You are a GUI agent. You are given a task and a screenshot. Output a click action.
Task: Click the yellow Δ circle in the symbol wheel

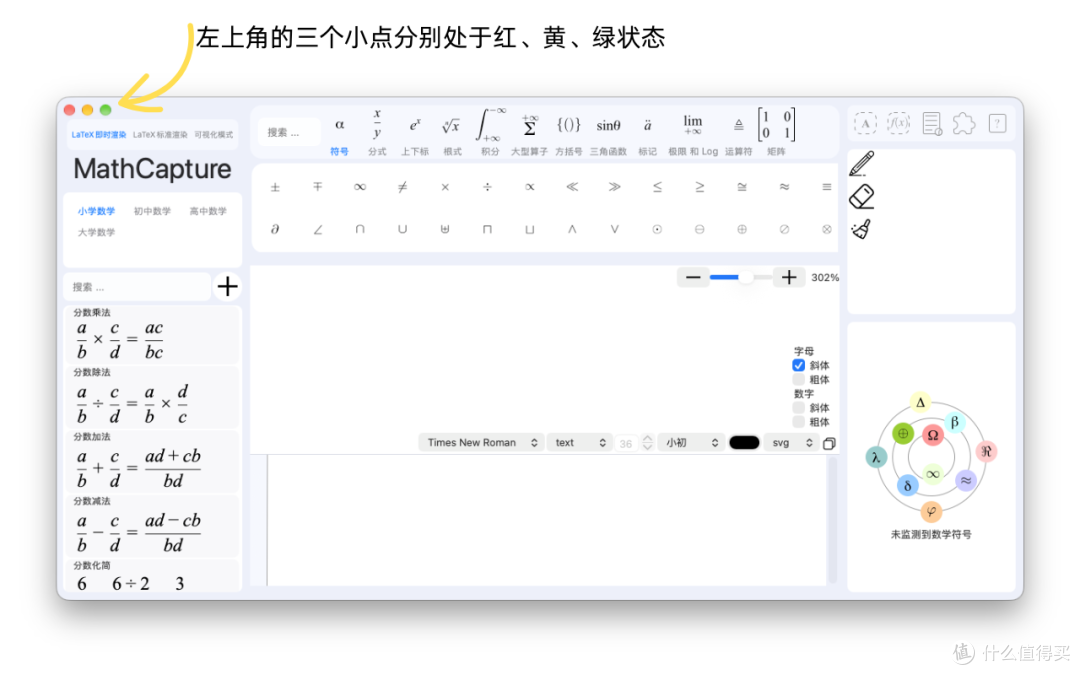pyautogui.click(x=920, y=403)
